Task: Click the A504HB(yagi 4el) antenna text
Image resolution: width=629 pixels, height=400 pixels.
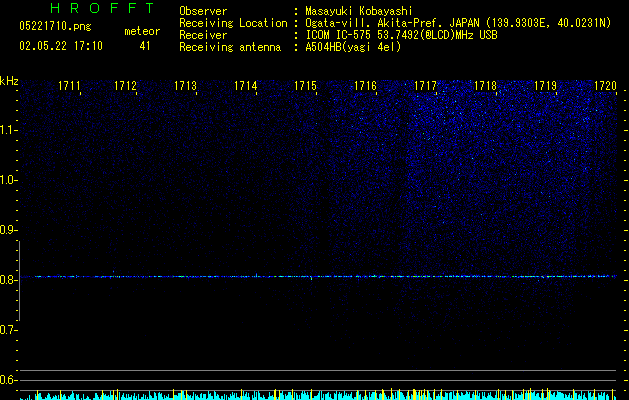Action: click(x=353, y=47)
